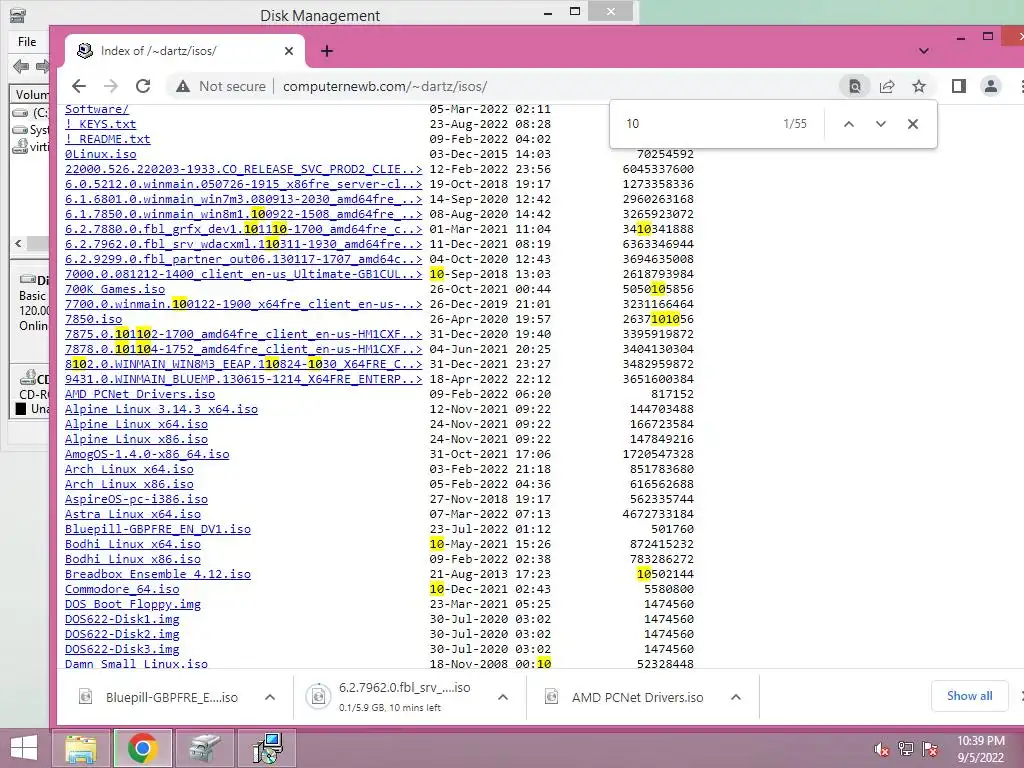Download DOS622-Disk2.img
Screen dimensions: 1024x768
[122, 635]
